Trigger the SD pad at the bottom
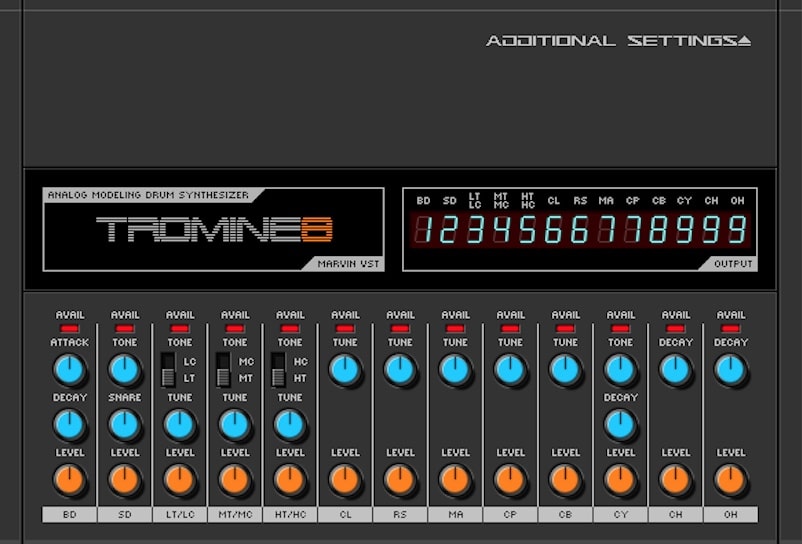The height and width of the screenshot is (544, 802). (x=125, y=514)
